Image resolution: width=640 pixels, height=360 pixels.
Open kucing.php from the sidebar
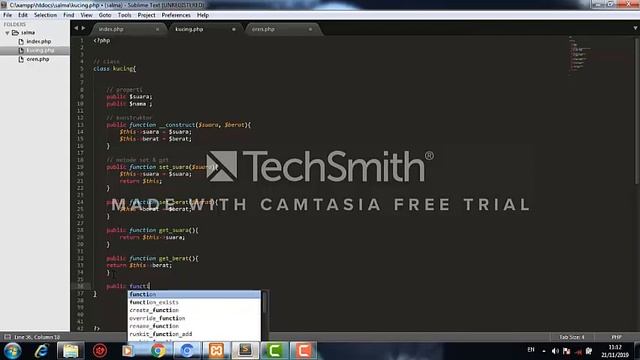tap(40, 51)
